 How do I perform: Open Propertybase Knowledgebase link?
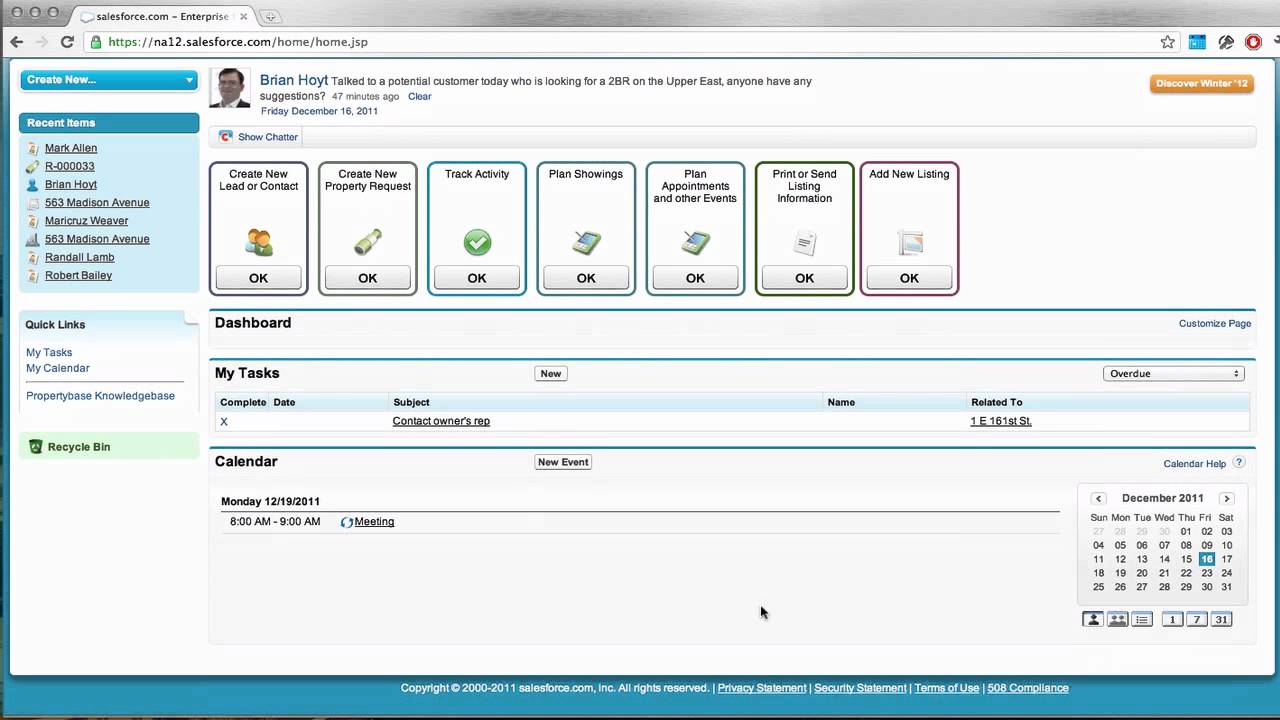click(100, 396)
